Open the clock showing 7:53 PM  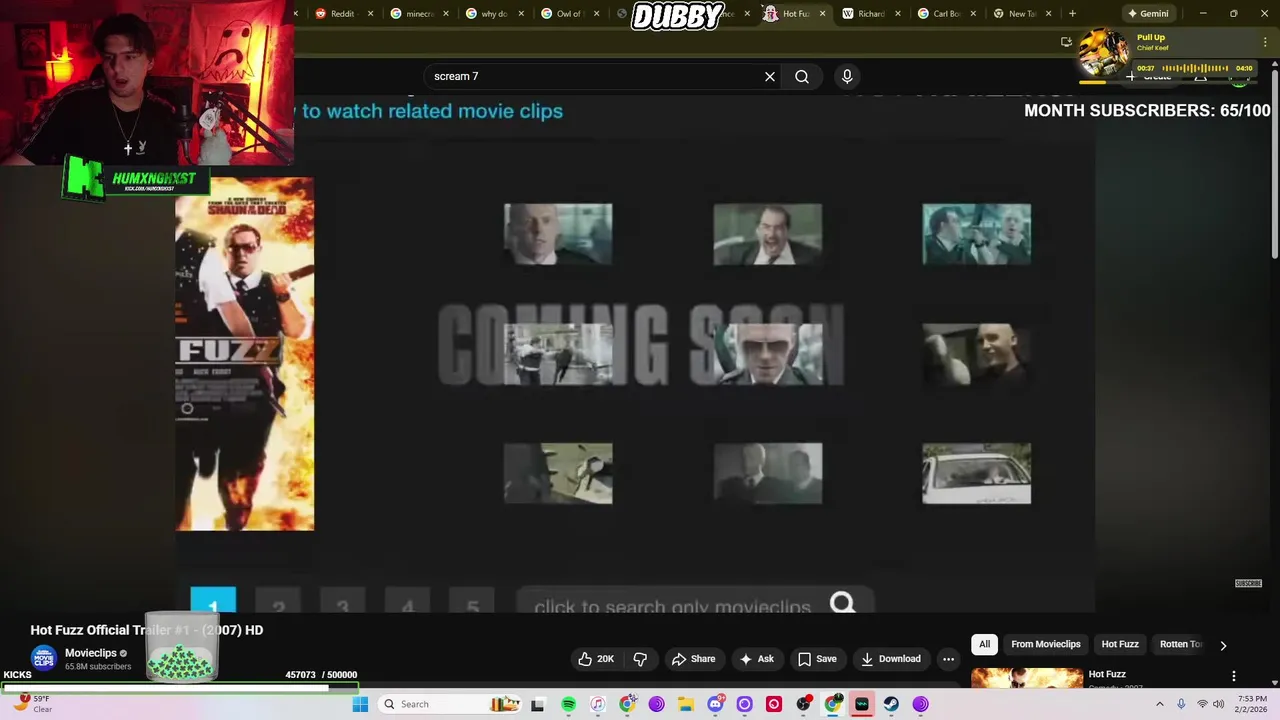1252,704
